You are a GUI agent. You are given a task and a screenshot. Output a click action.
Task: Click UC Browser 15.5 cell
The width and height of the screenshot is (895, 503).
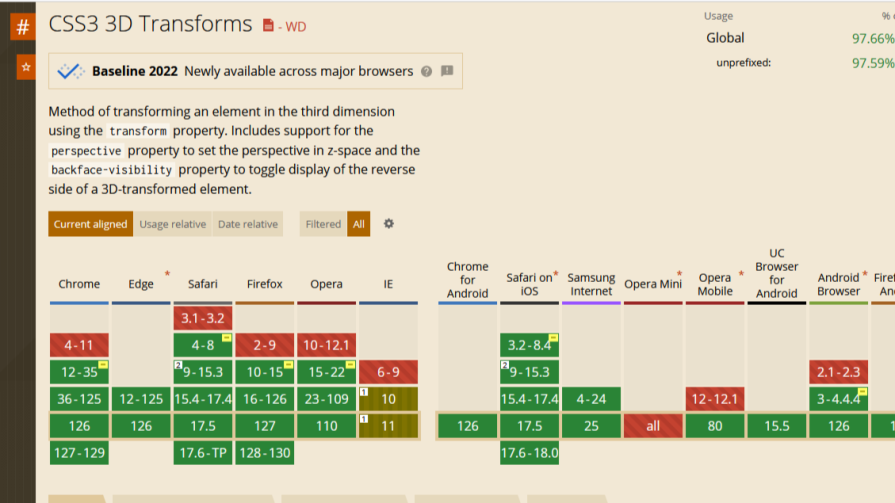tap(777, 426)
